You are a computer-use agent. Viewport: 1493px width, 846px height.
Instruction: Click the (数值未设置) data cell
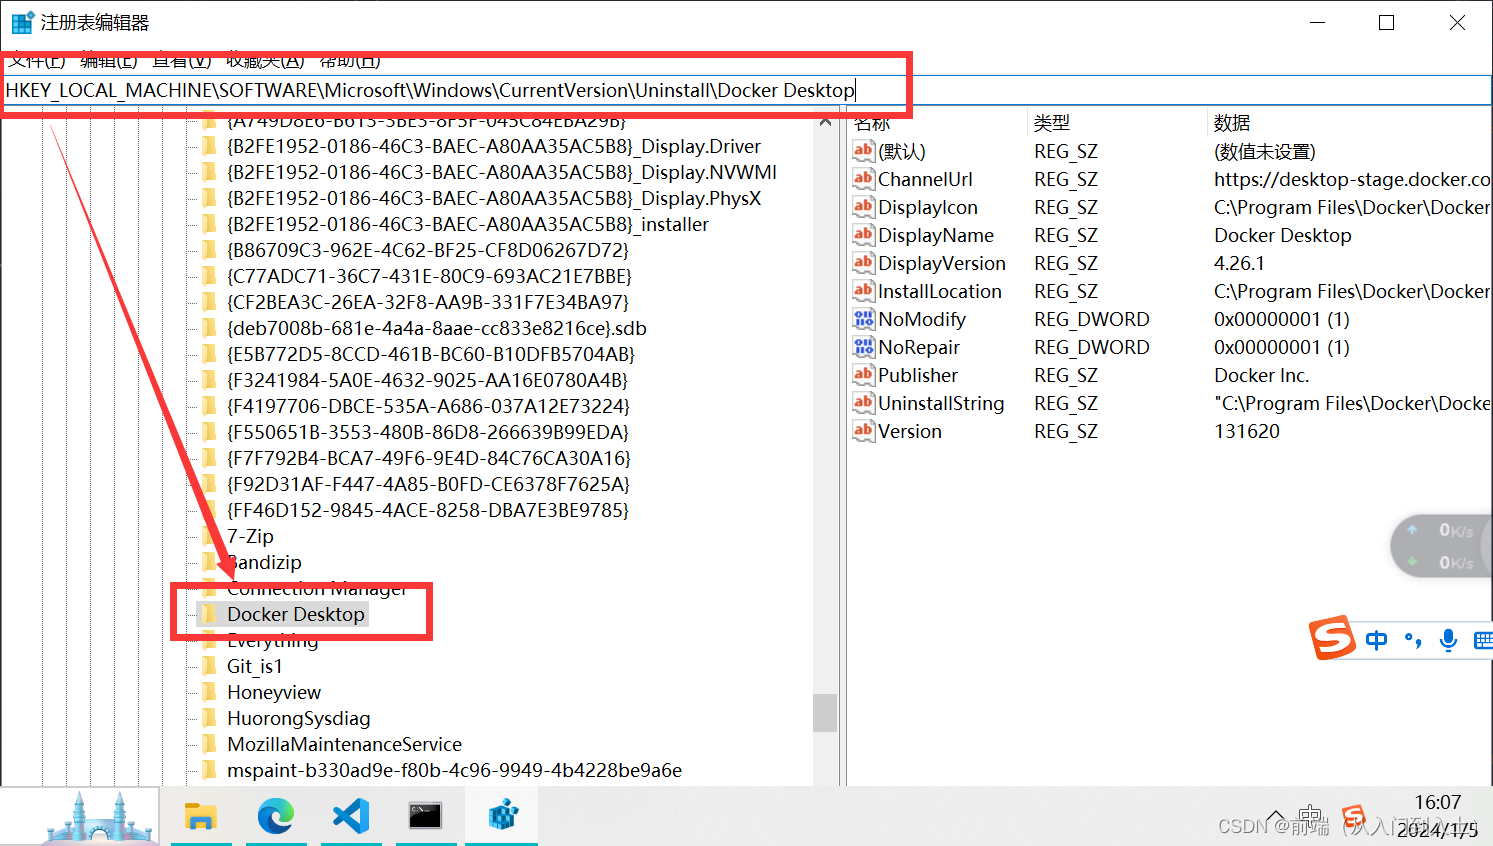[x=1265, y=151]
